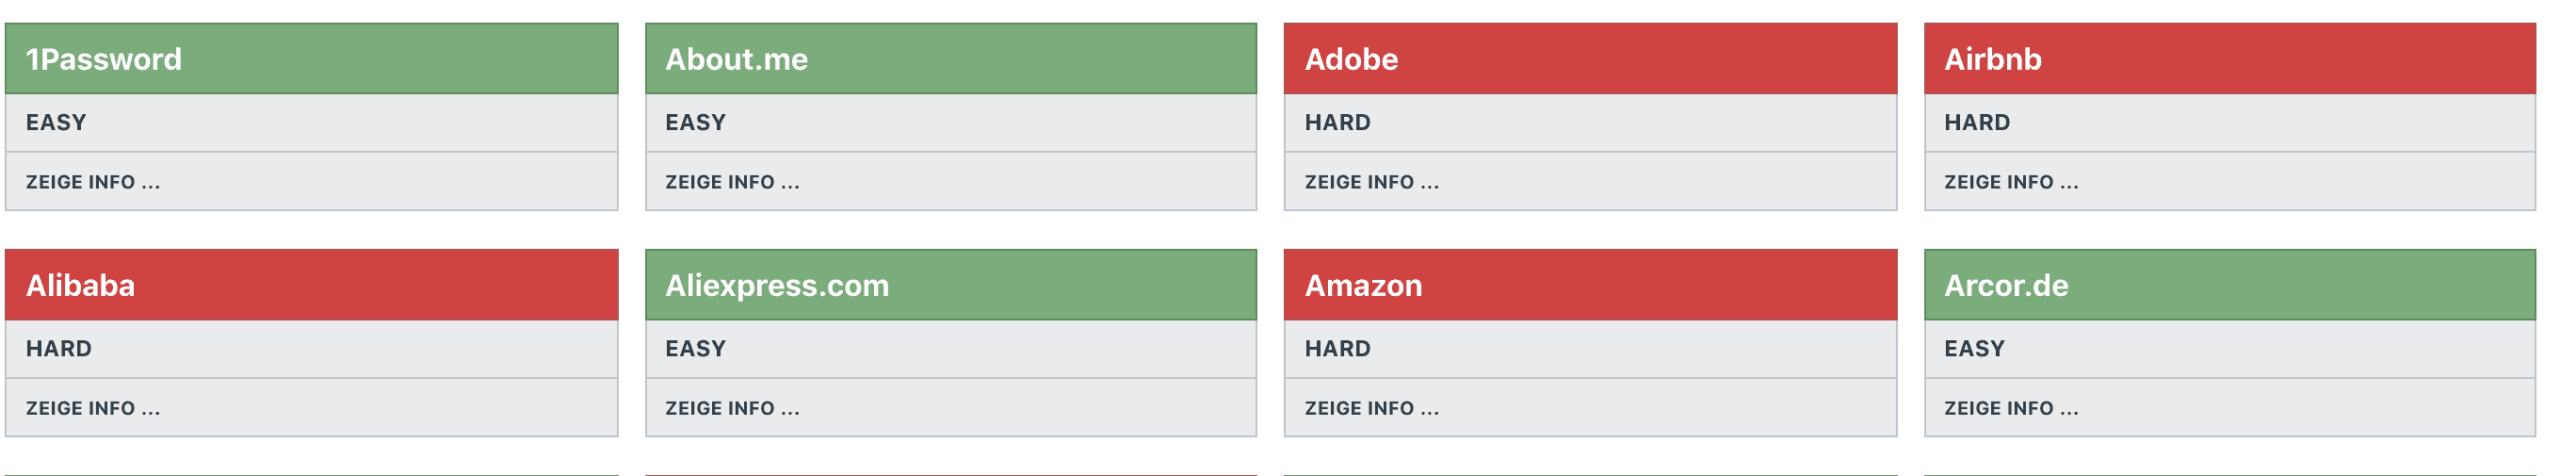
Task: Show info for the Adobe card
Action: coord(1371,182)
